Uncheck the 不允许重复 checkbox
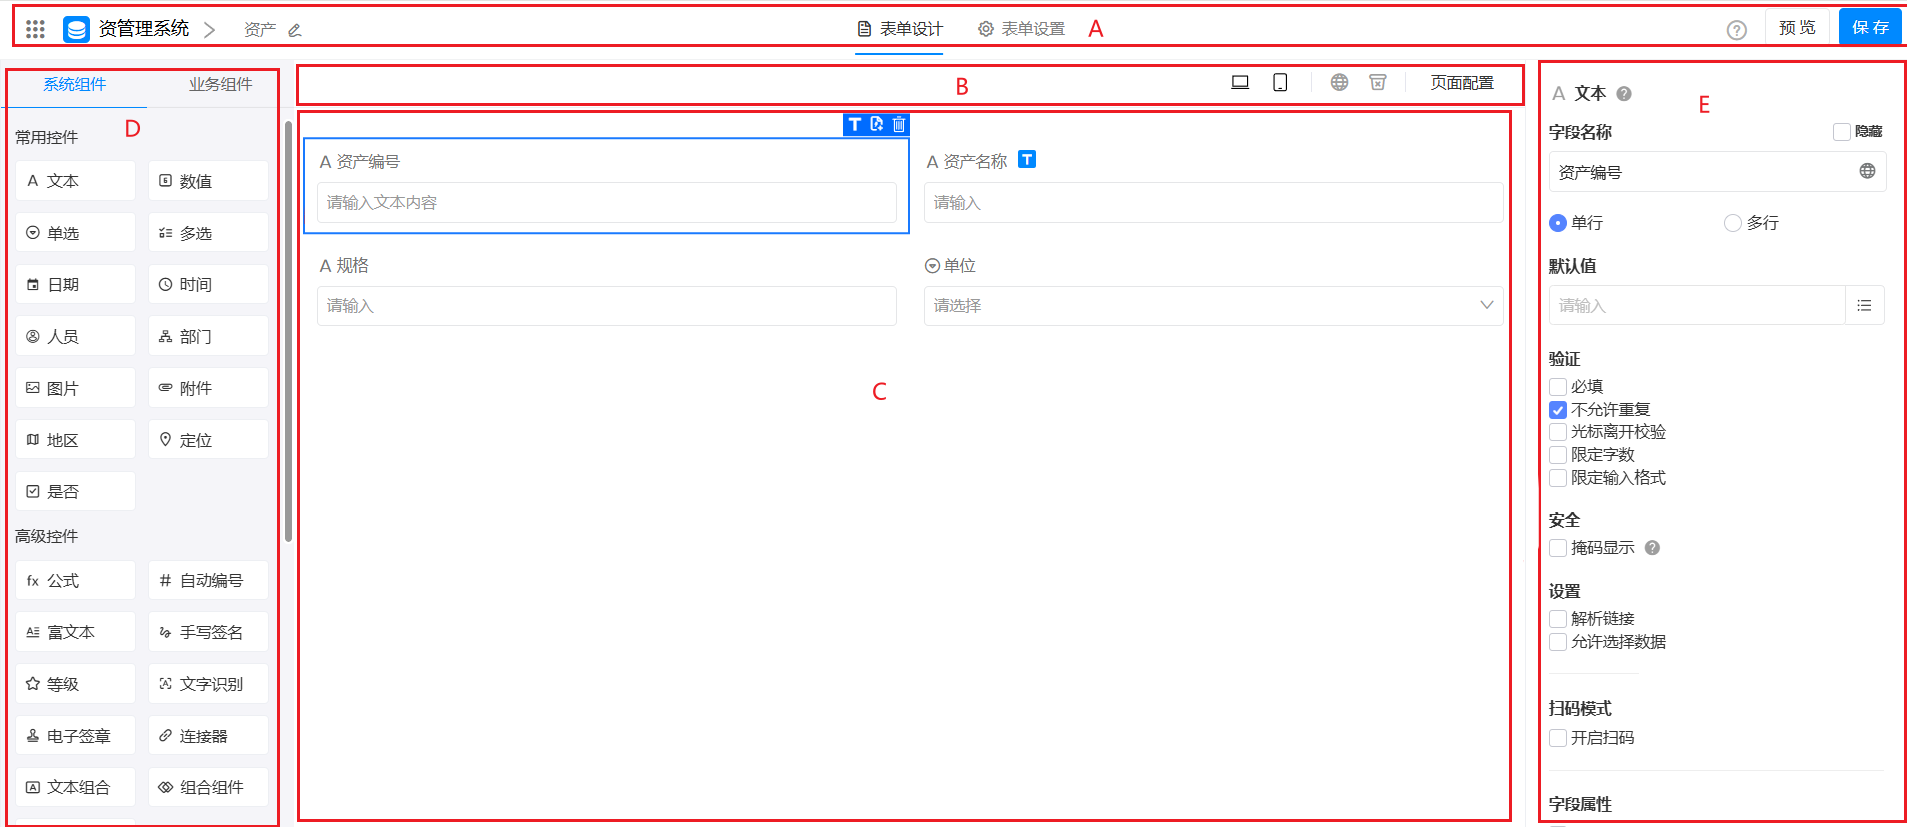Image resolution: width=1907 pixels, height=827 pixels. pos(1558,410)
